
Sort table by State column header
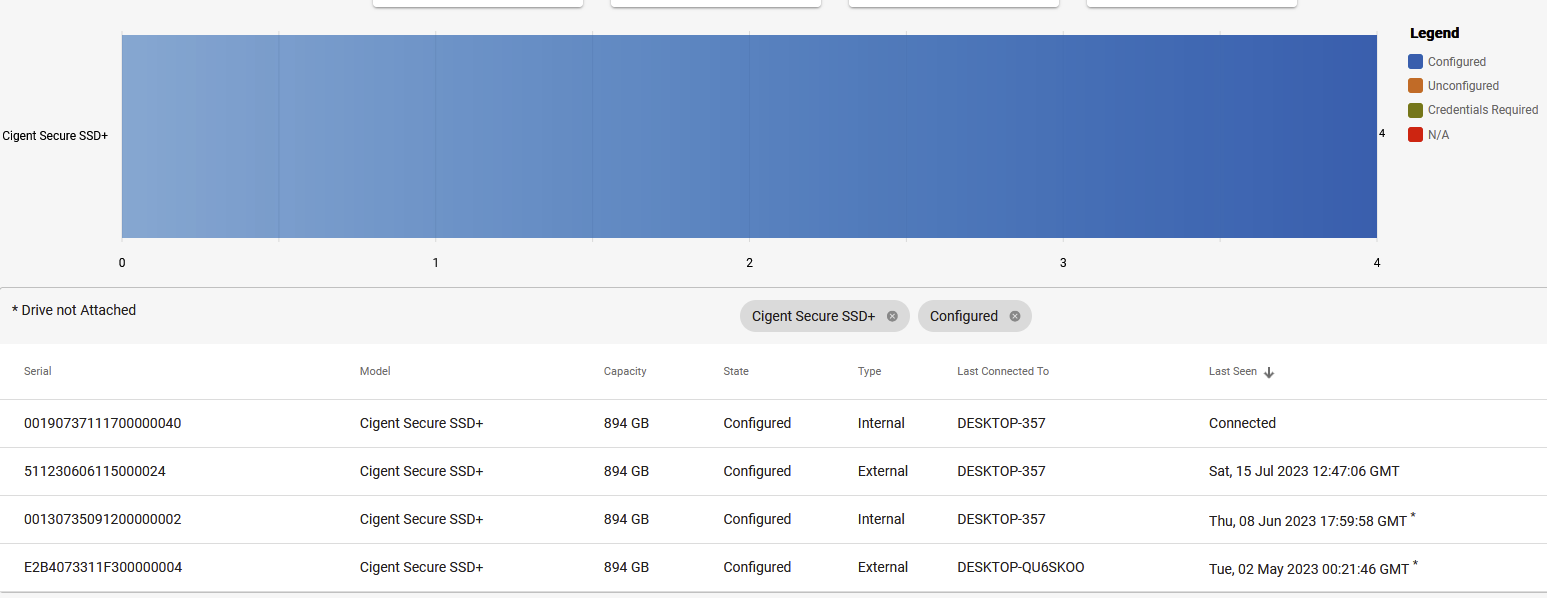736,371
